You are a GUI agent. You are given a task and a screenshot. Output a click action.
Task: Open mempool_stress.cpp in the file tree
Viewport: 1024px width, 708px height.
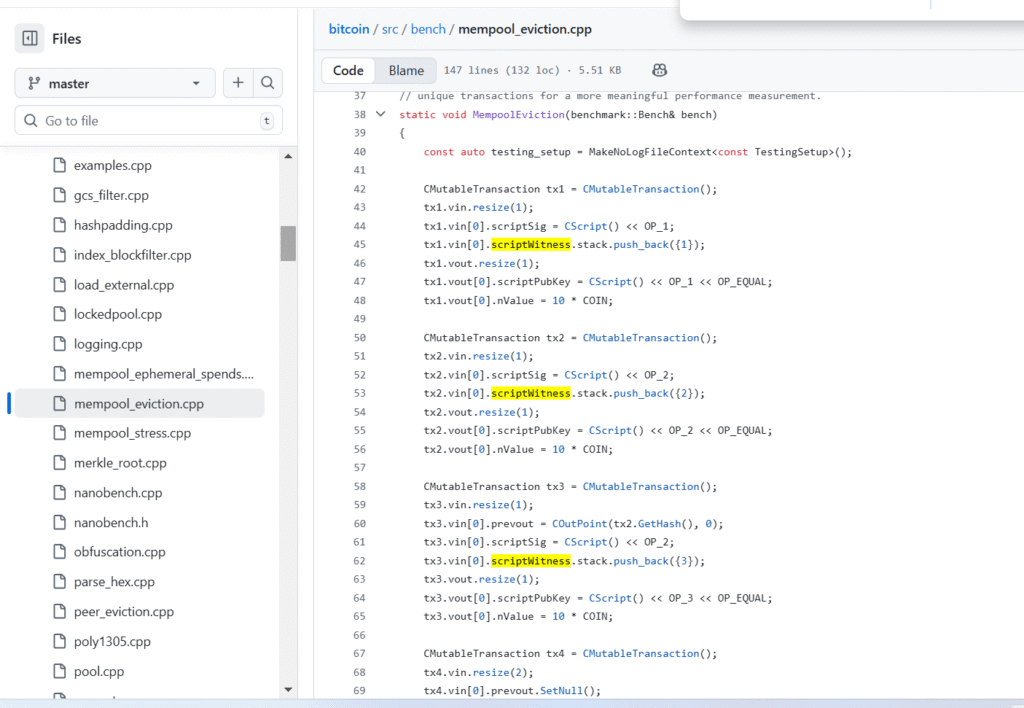pyautogui.click(x=132, y=433)
